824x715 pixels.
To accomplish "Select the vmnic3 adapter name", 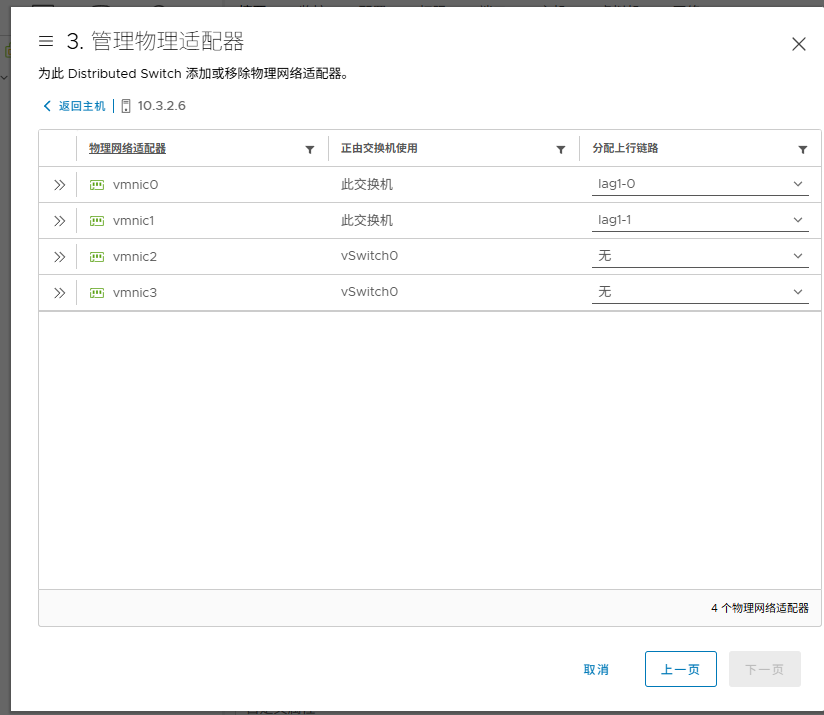I will coord(135,293).
